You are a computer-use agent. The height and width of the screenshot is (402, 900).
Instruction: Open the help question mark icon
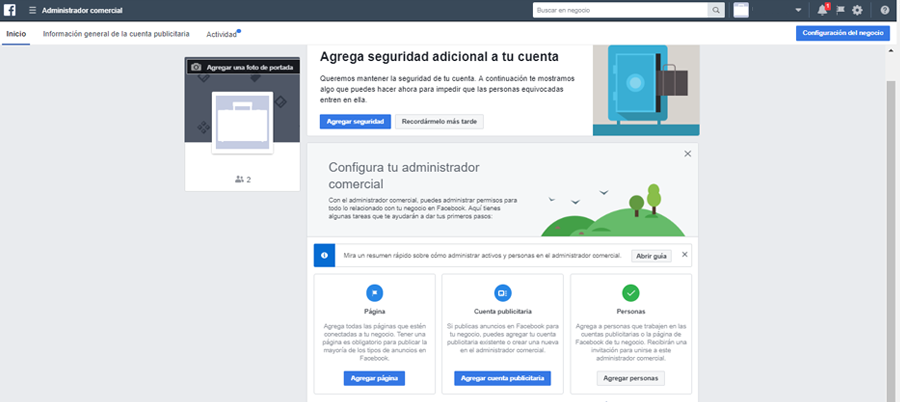coord(885,10)
